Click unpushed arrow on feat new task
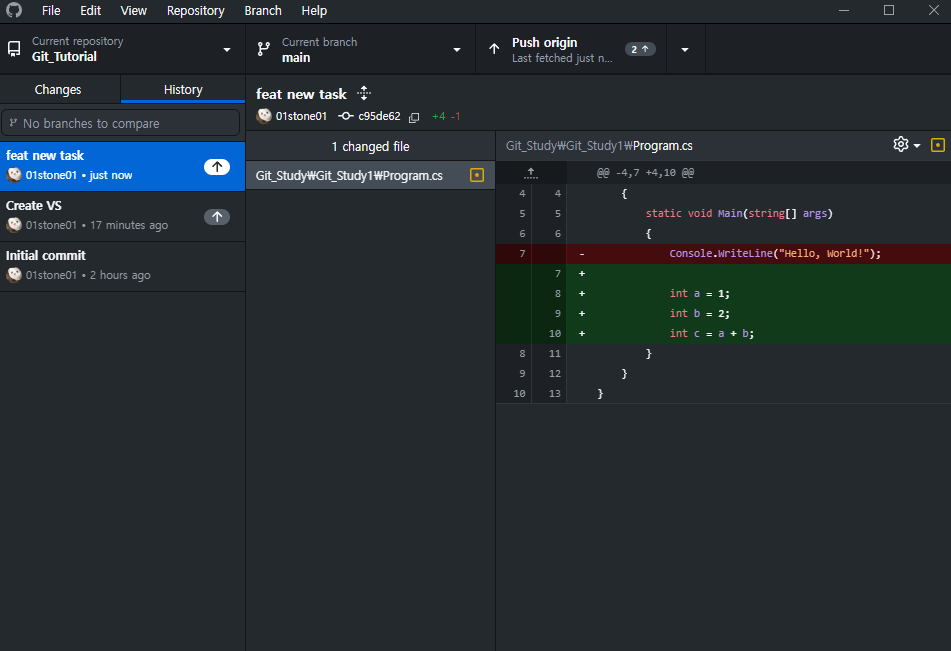This screenshot has width=951, height=651. (217, 166)
